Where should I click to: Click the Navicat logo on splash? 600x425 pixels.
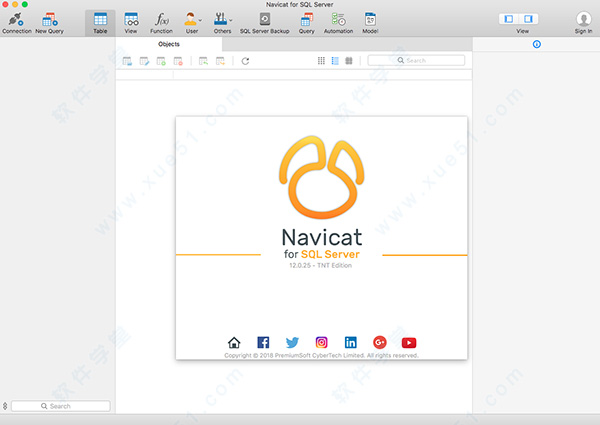[x=321, y=177]
